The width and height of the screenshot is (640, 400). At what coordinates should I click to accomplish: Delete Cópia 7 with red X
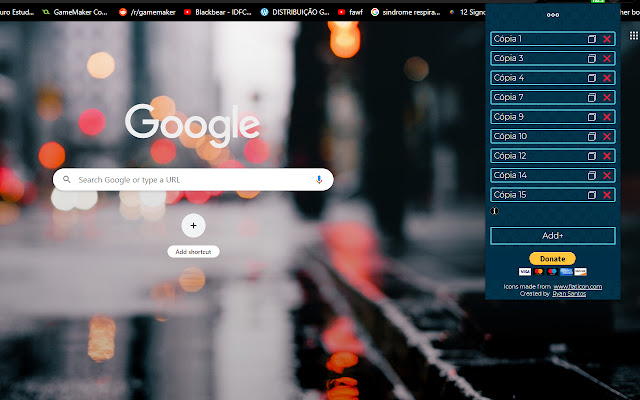click(x=607, y=98)
